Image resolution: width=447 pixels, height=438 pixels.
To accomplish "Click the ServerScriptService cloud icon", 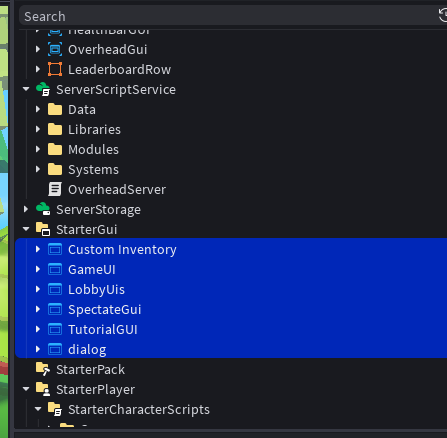I will pos(43,89).
